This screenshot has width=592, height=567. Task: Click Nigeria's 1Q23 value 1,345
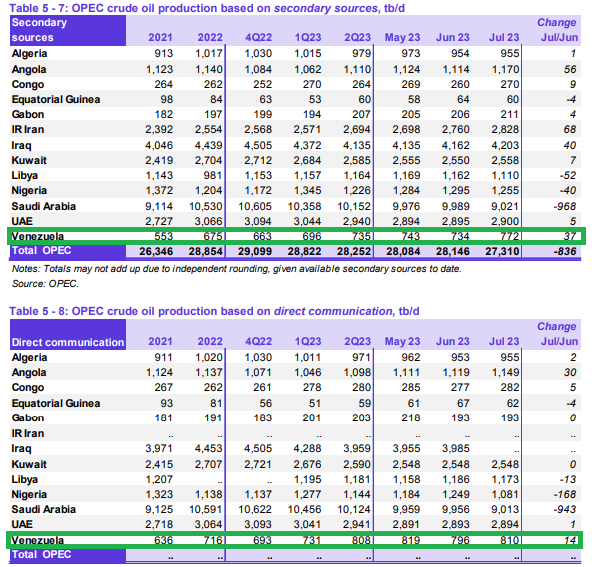pos(307,191)
